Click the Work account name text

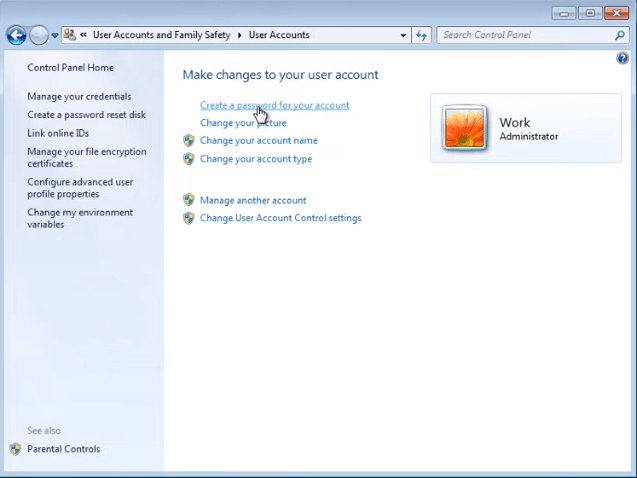515,122
